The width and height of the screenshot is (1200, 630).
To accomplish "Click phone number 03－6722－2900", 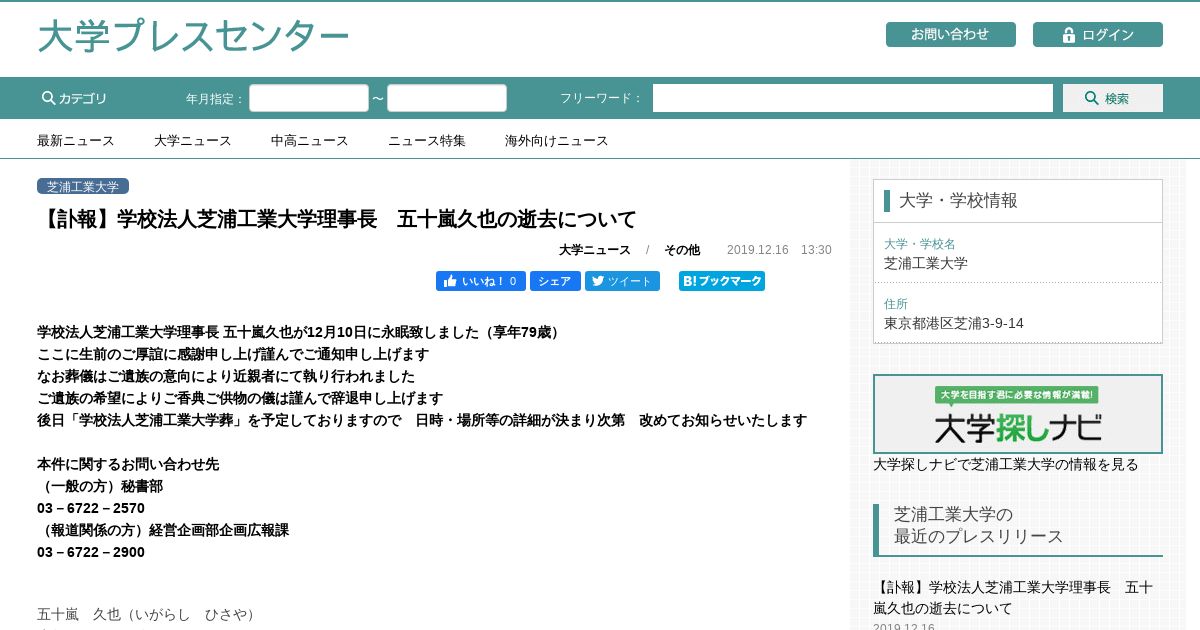I will [x=91, y=552].
